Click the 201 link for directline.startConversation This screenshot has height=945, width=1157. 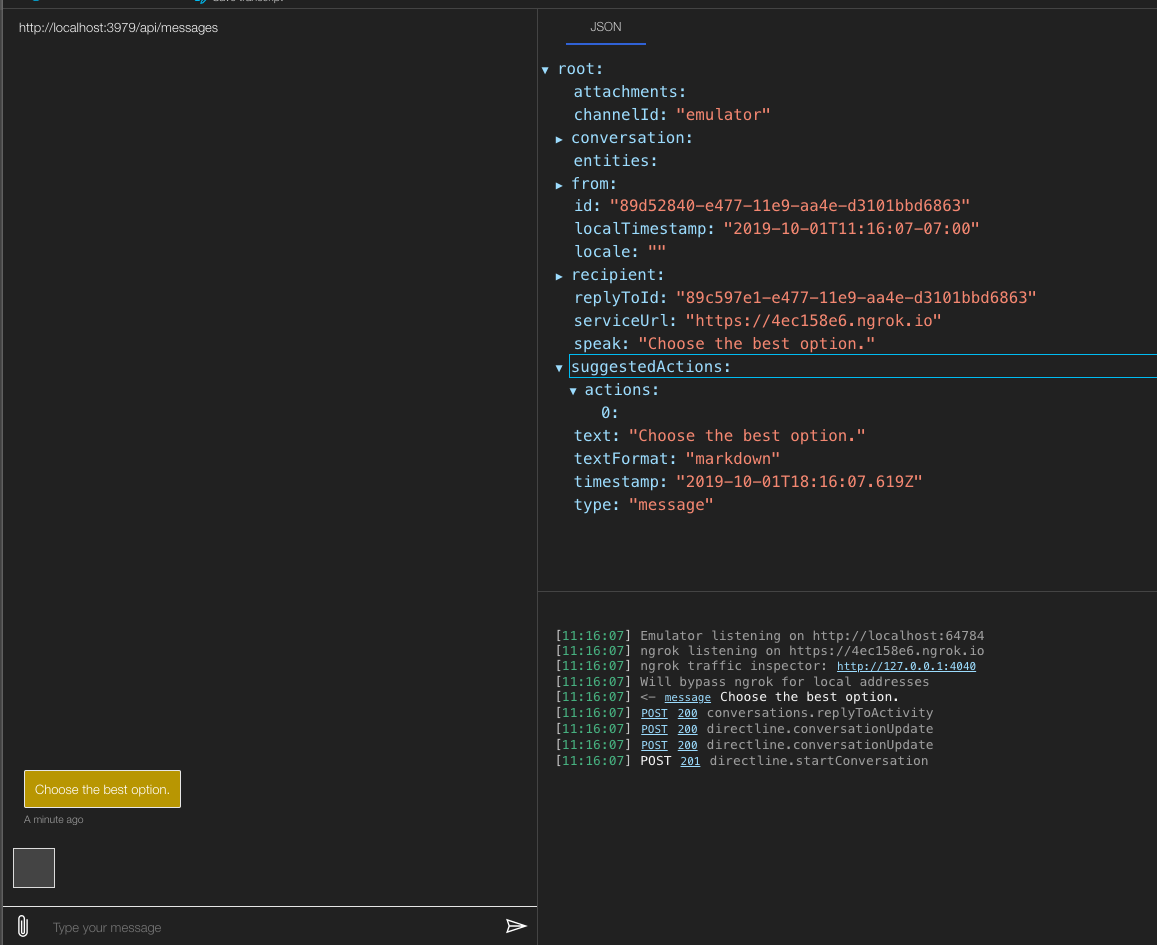pyautogui.click(x=691, y=761)
